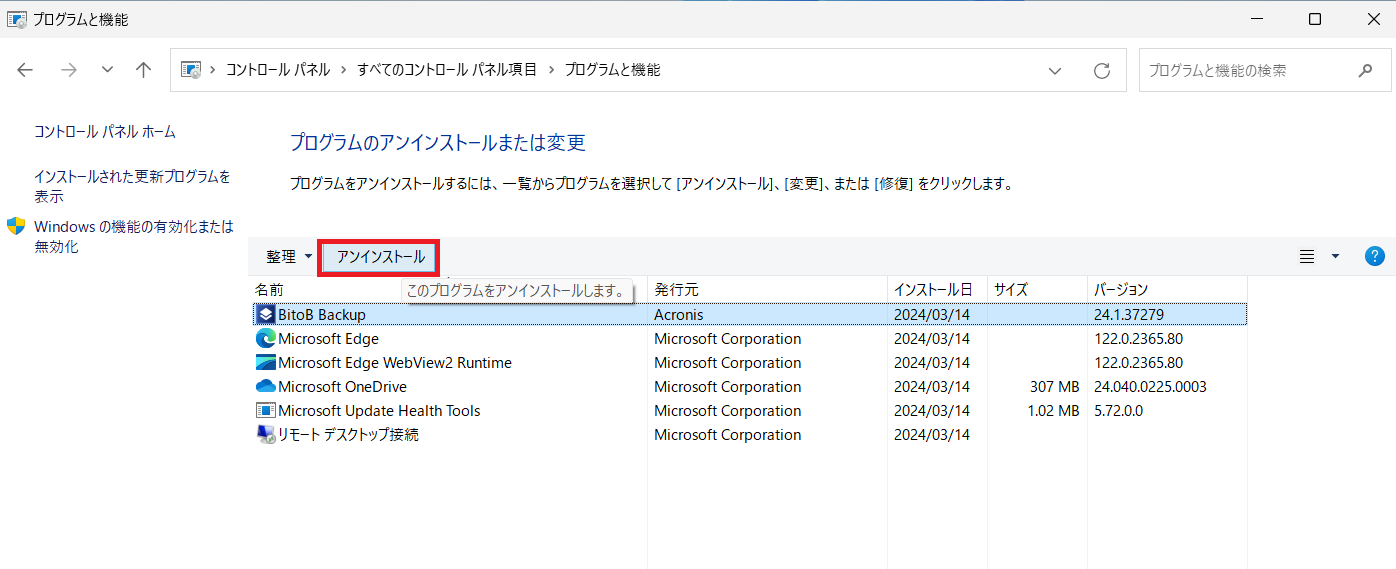Click the window icon in title bar
The height and width of the screenshot is (569, 1396).
pyautogui.click(x=17, y=19)
